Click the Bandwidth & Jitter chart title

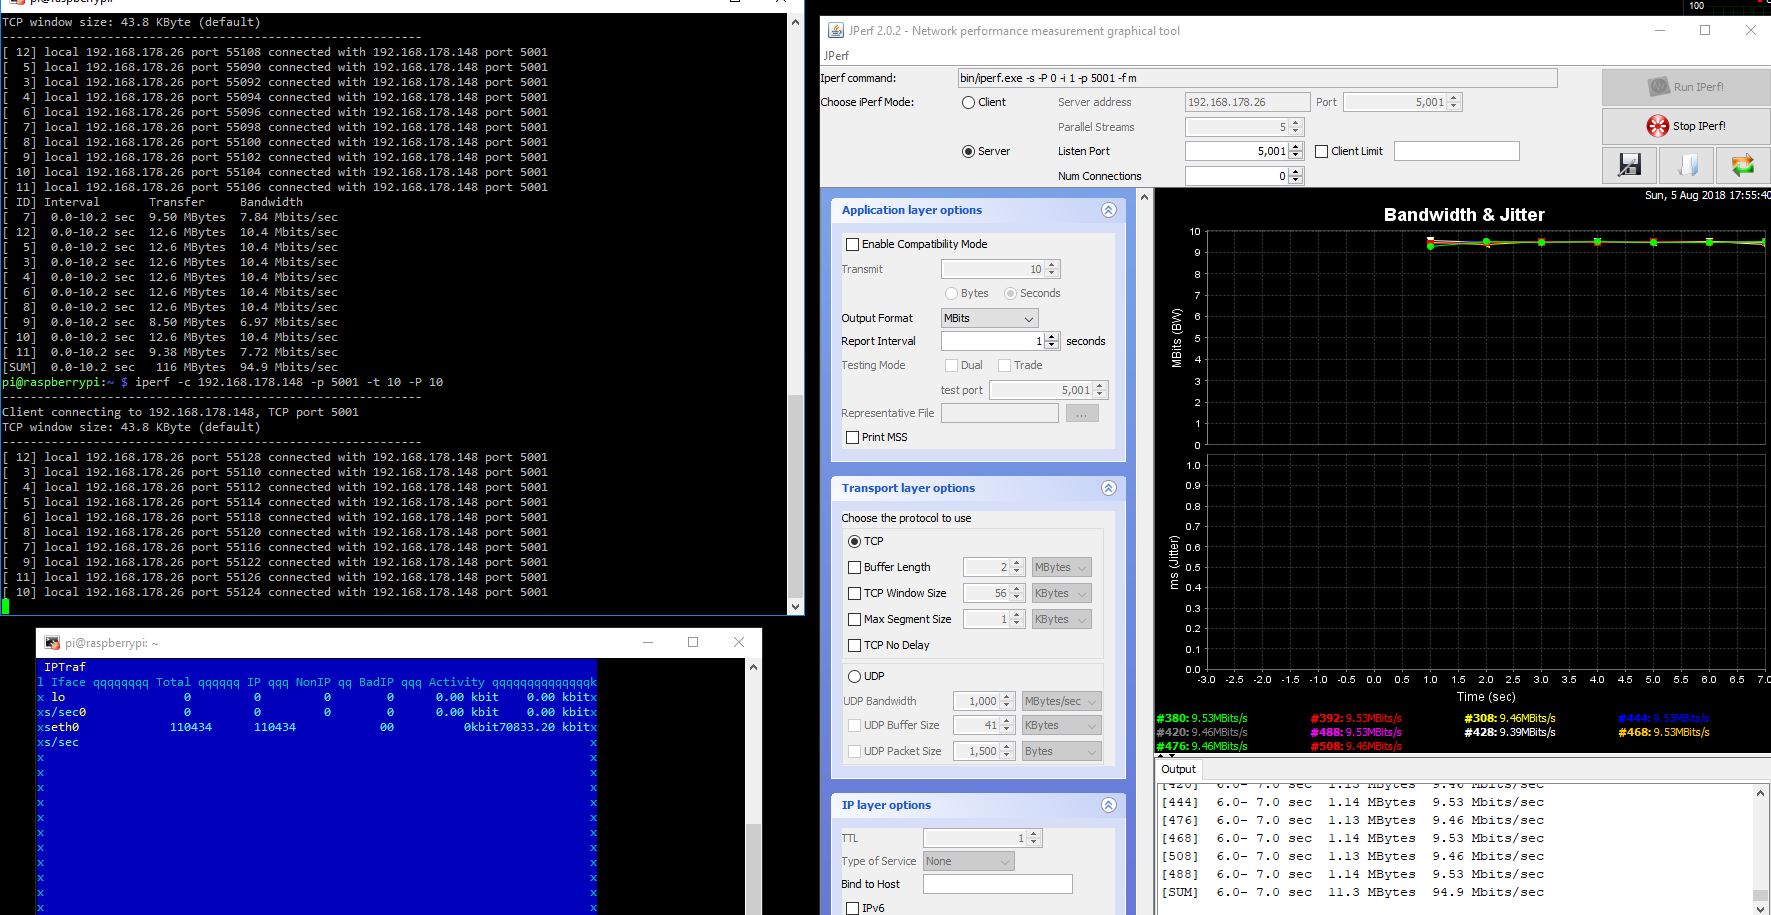pos(1464,215)
